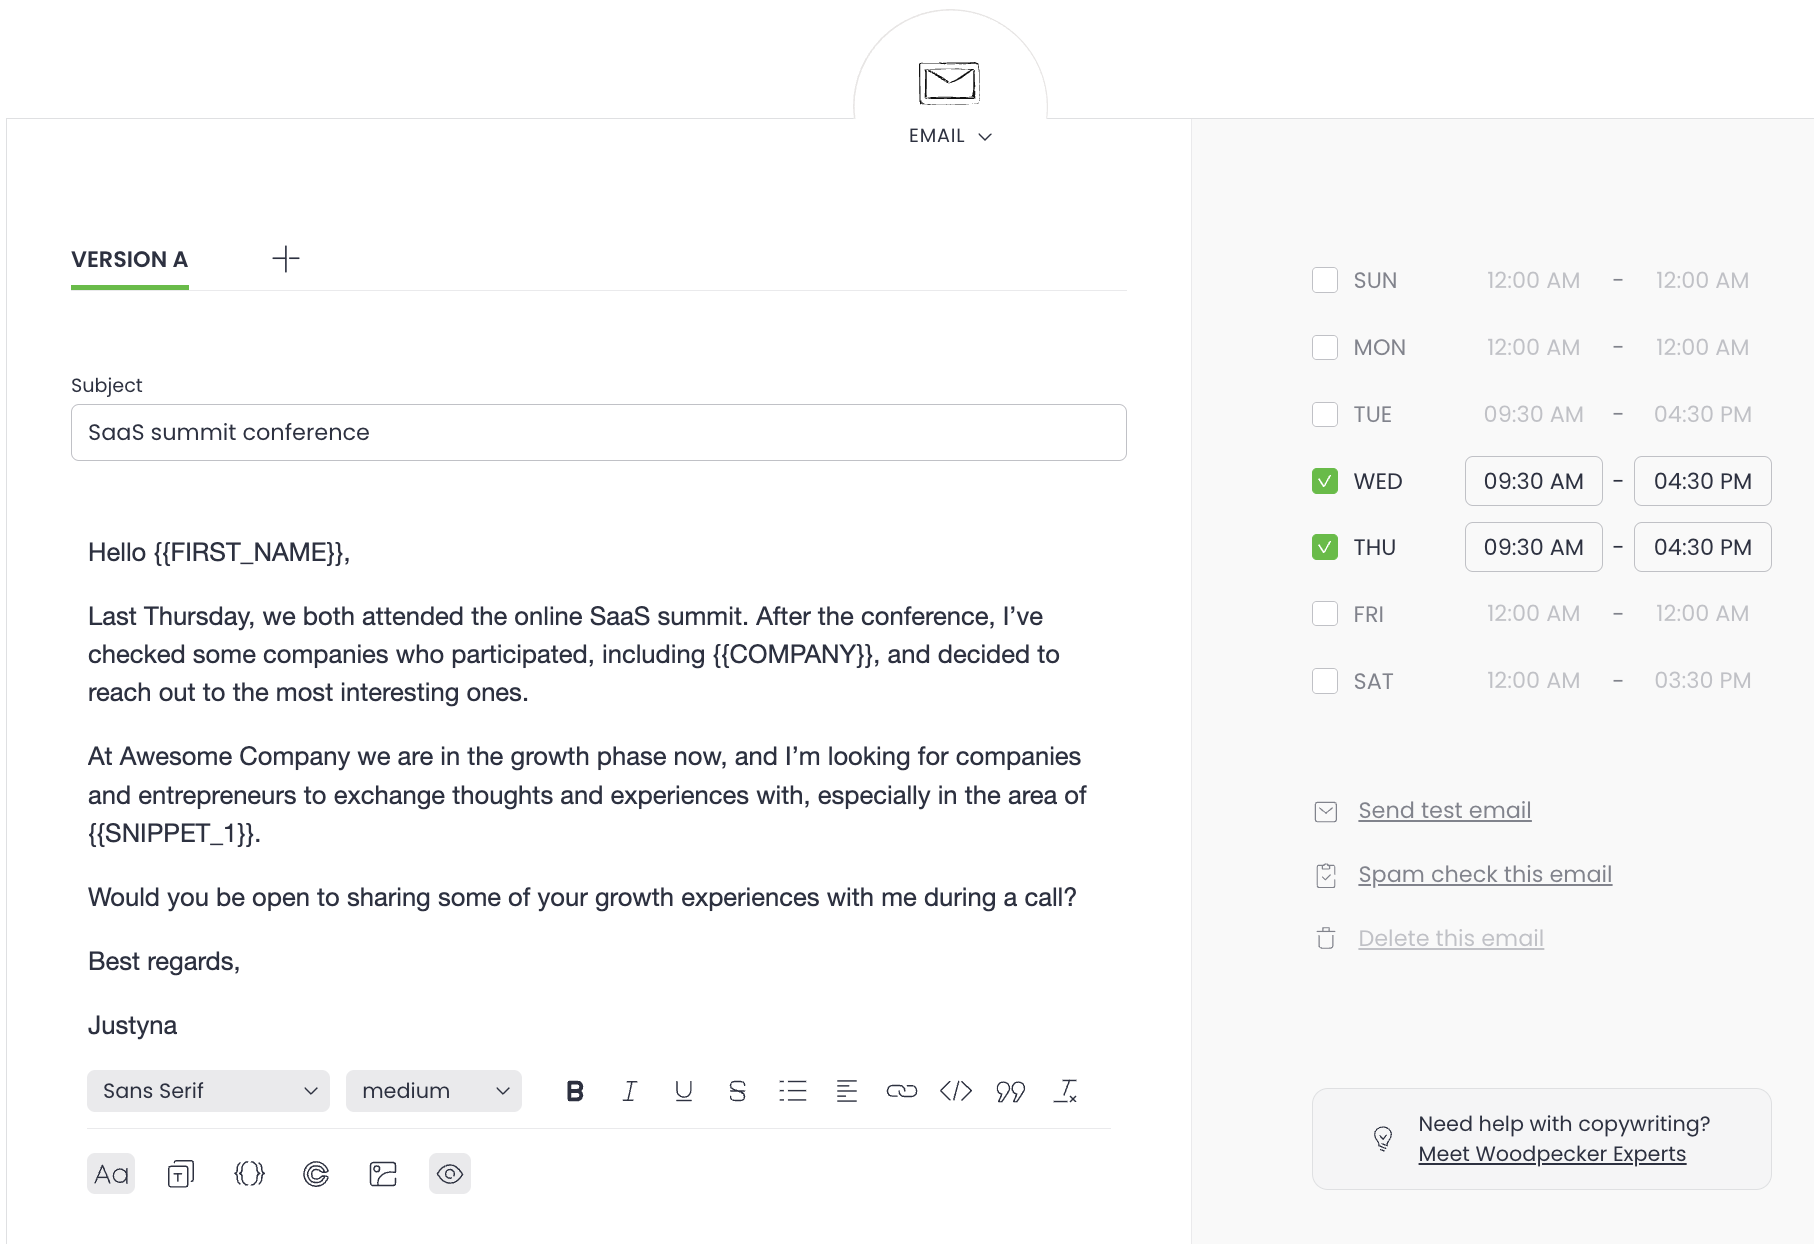
Task: Open the font size medium dropdown
Action: [x=433, y=1091]
